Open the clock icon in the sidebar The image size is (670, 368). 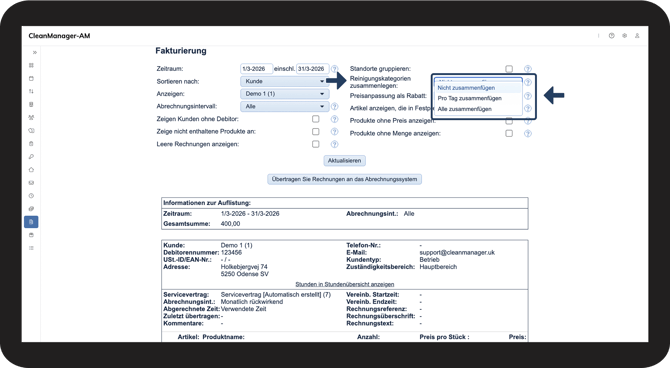31,196
